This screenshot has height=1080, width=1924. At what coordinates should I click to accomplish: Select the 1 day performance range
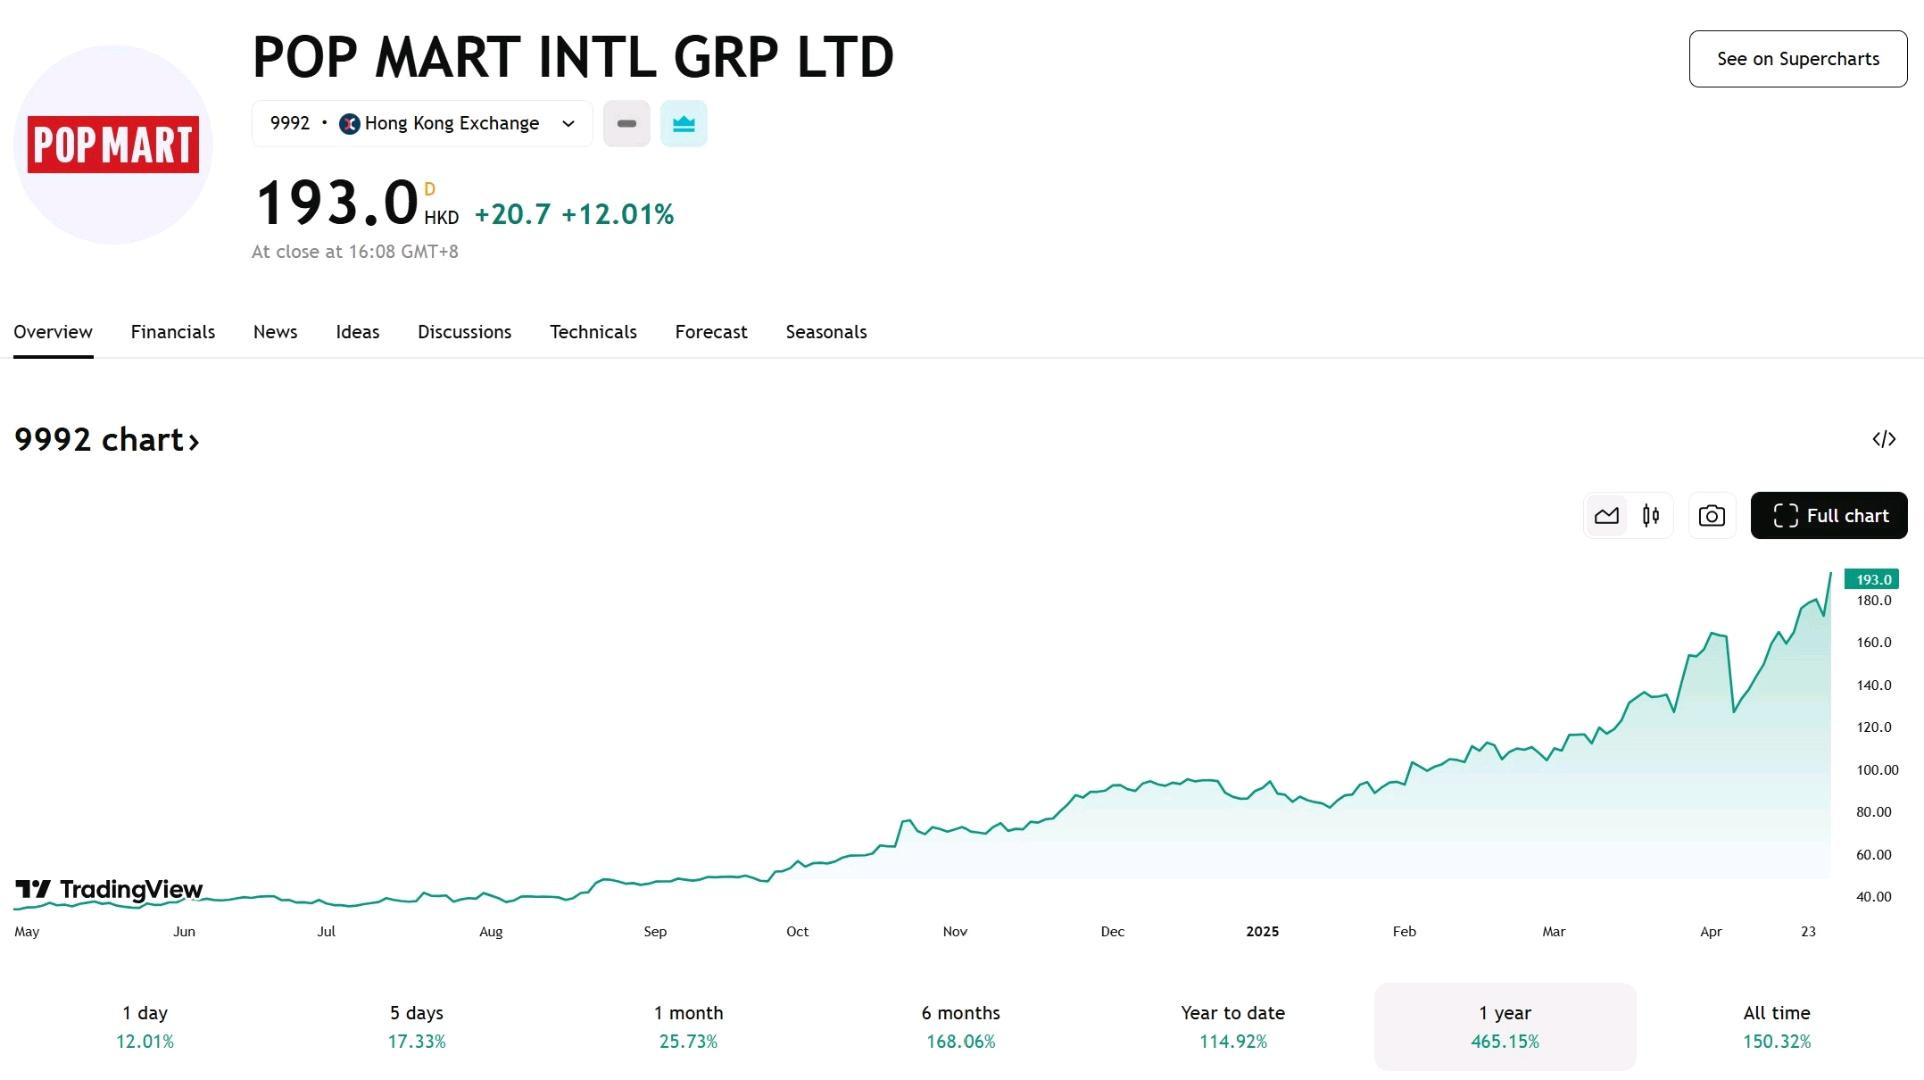click(145, 1027)
